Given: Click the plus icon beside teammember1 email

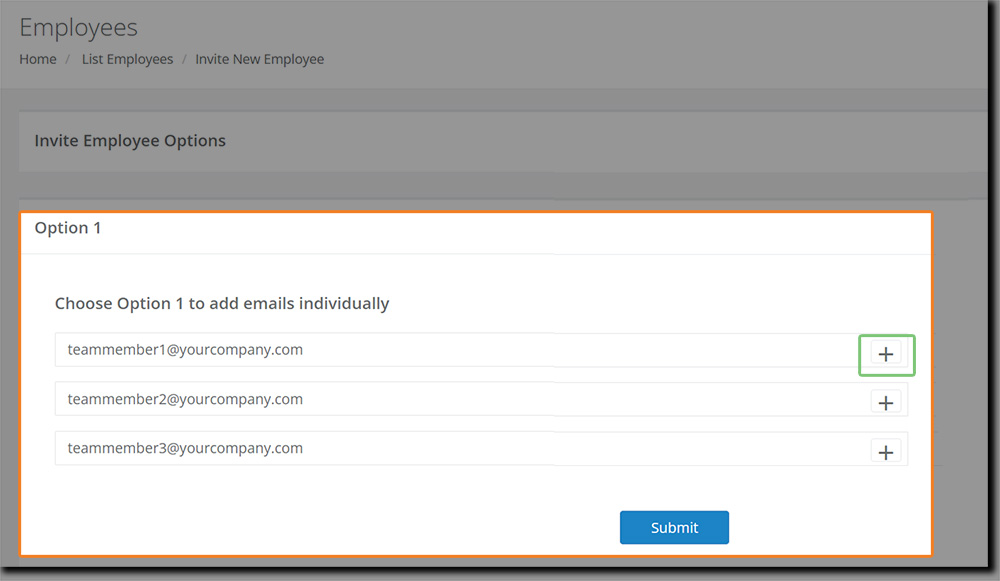Looking at the screenshot, I should coord(886,354).
